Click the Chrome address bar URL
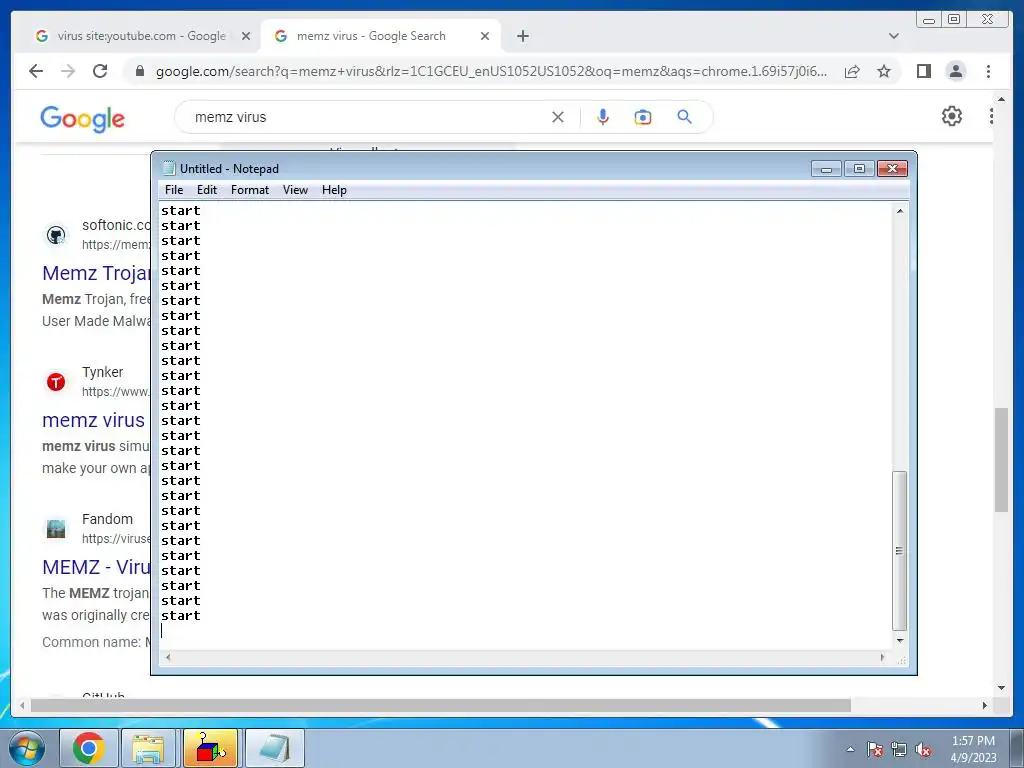Screen dimensions: 1024x768 (x=491, y=71)
